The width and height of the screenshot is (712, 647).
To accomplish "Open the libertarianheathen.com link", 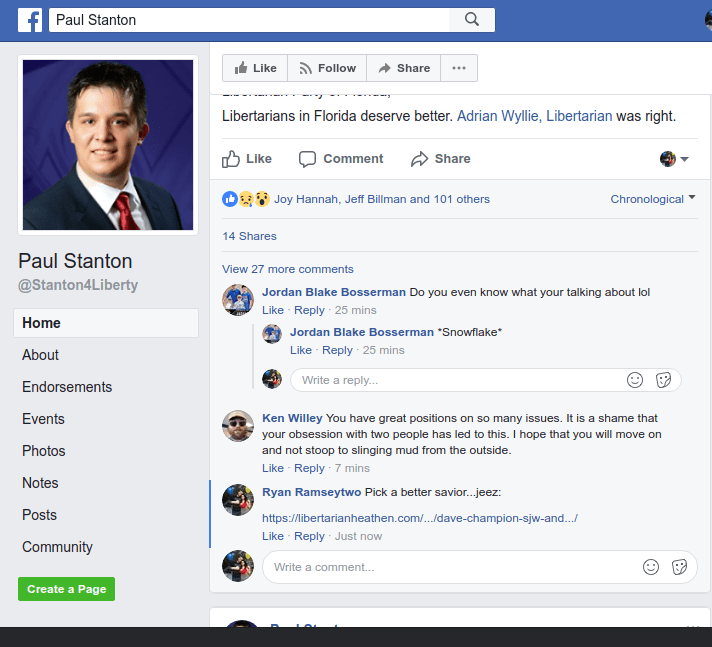I will point(420,518).
